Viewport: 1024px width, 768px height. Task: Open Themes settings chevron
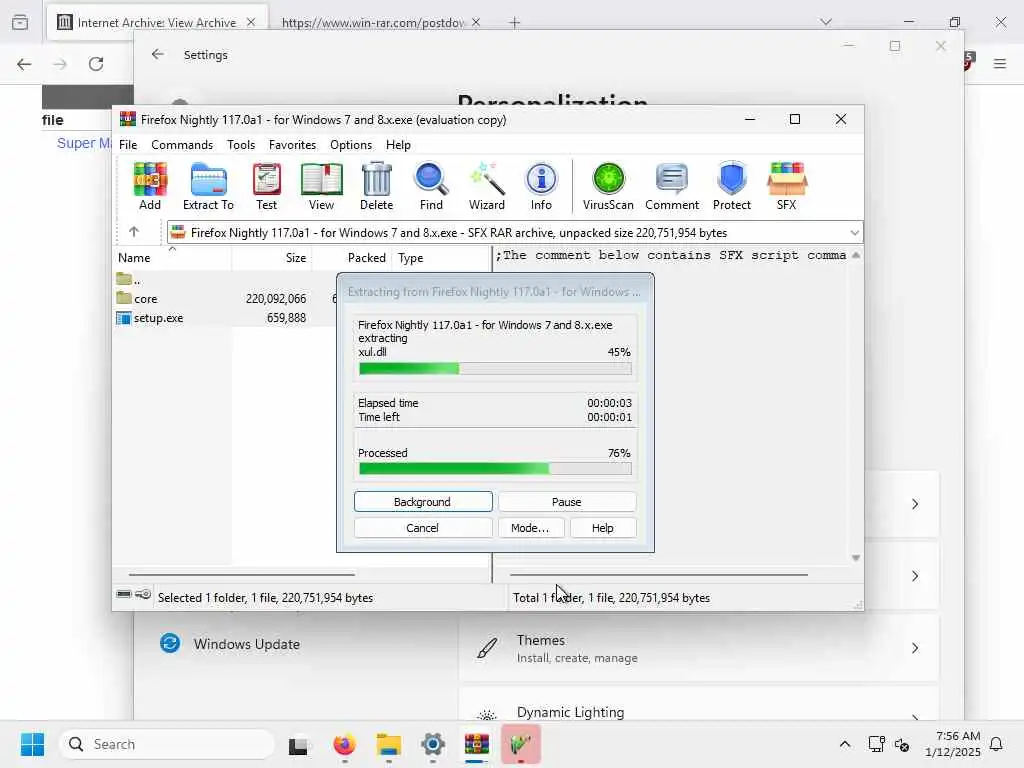(915, 648)
